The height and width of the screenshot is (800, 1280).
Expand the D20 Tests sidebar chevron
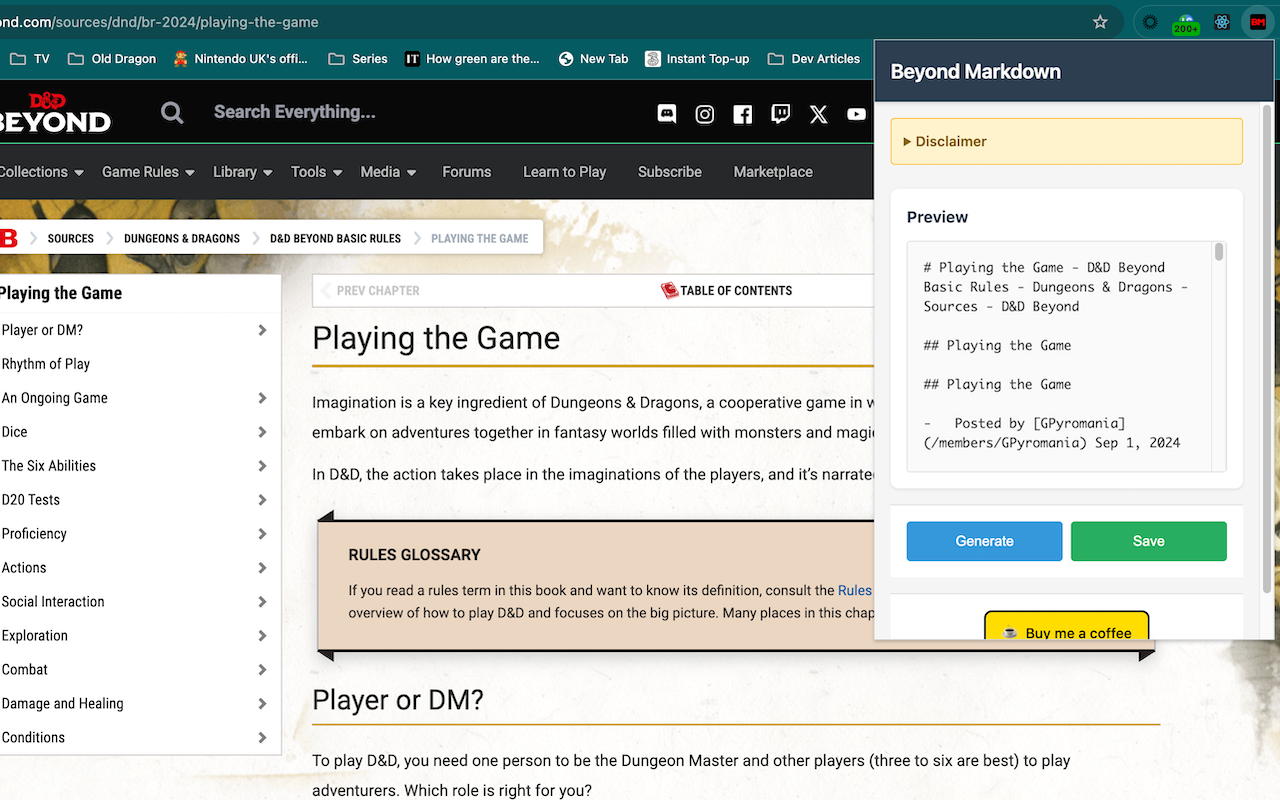coord(262,500)
